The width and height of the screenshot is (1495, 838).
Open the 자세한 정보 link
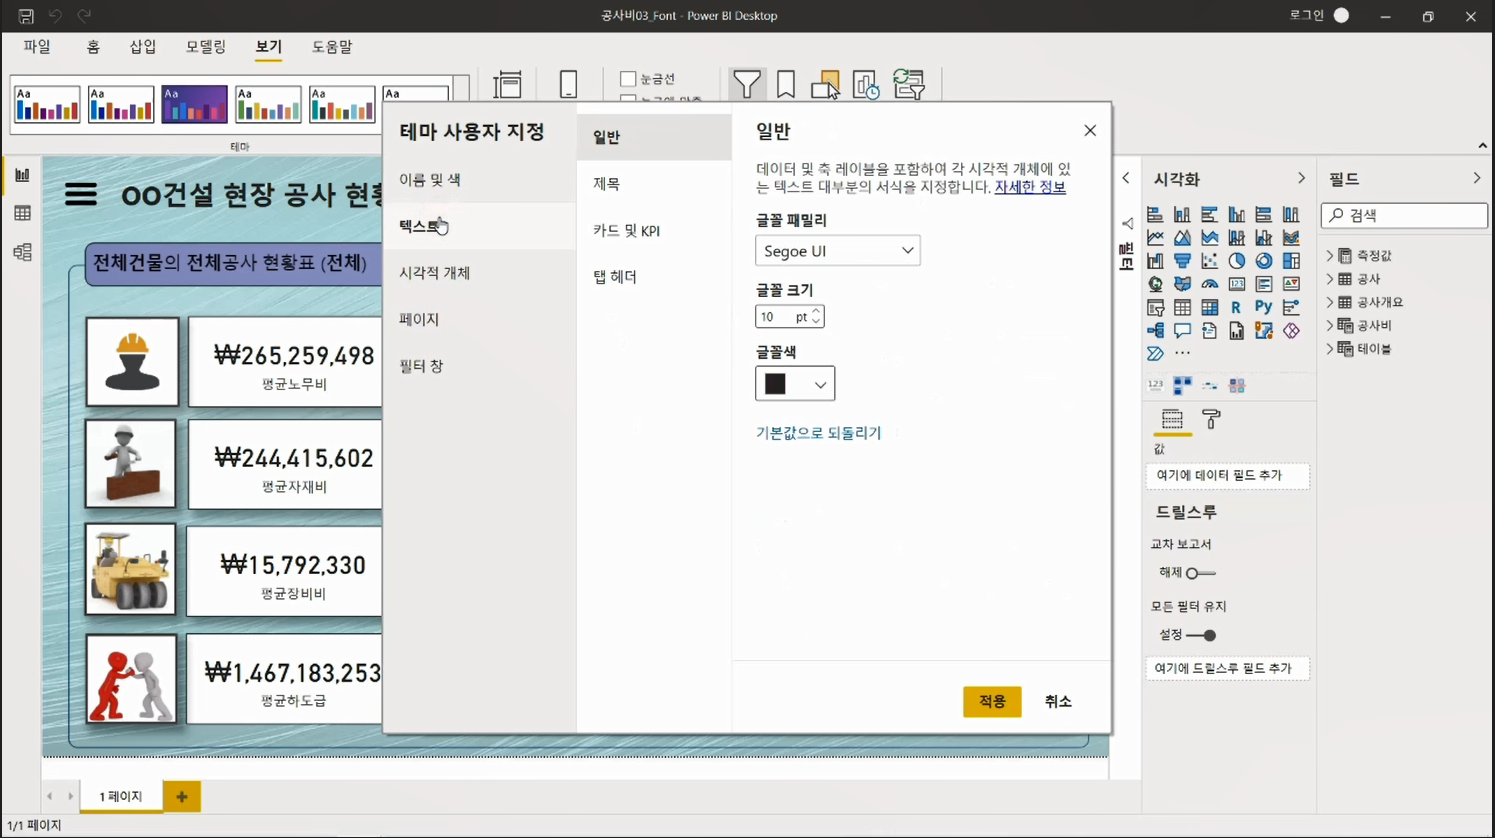pos(1030,187)
